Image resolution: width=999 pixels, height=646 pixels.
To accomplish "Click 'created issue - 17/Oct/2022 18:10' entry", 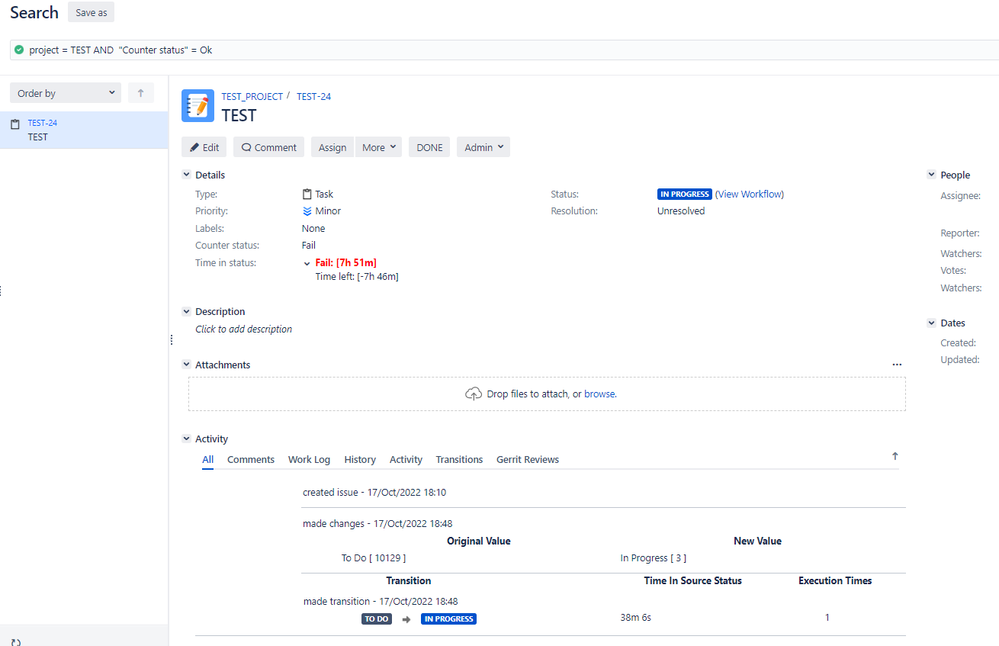I will [x=375, y=492].
